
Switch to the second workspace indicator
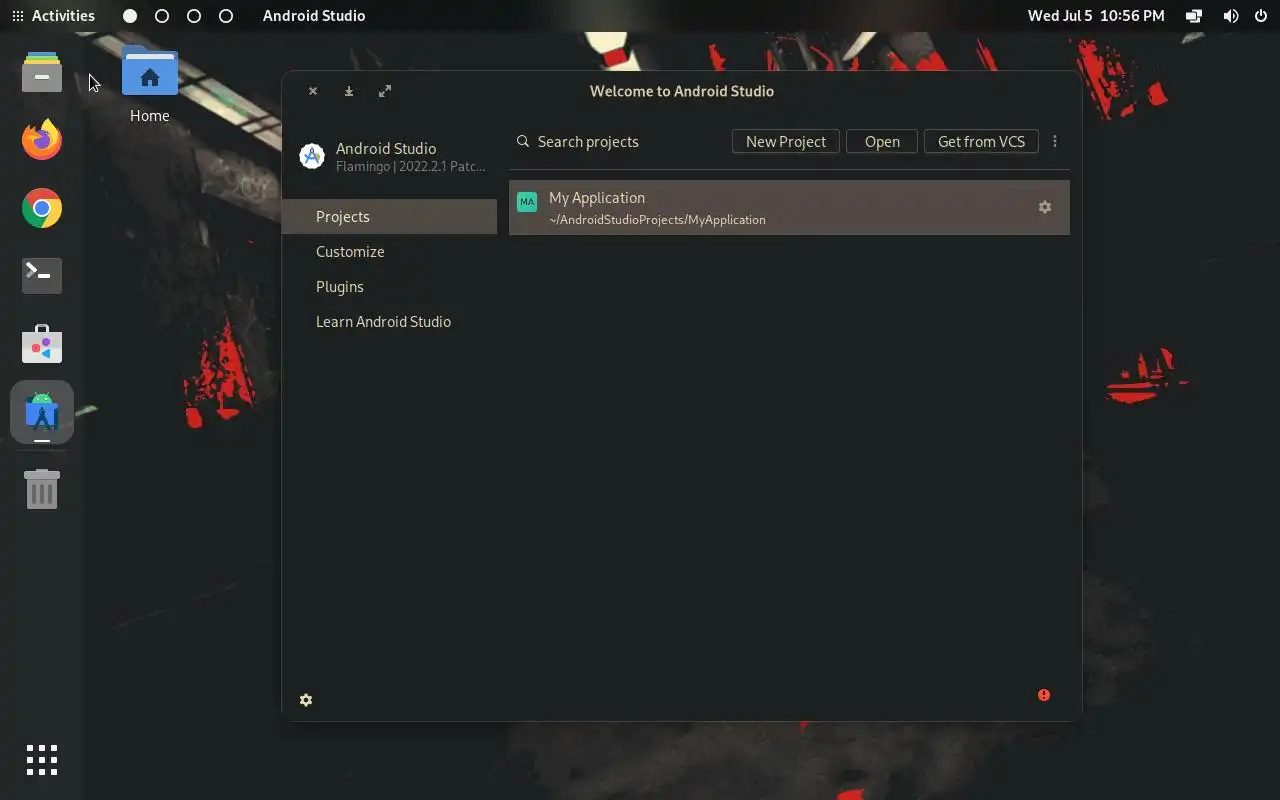pyautogui.click(x=162, y=16)
